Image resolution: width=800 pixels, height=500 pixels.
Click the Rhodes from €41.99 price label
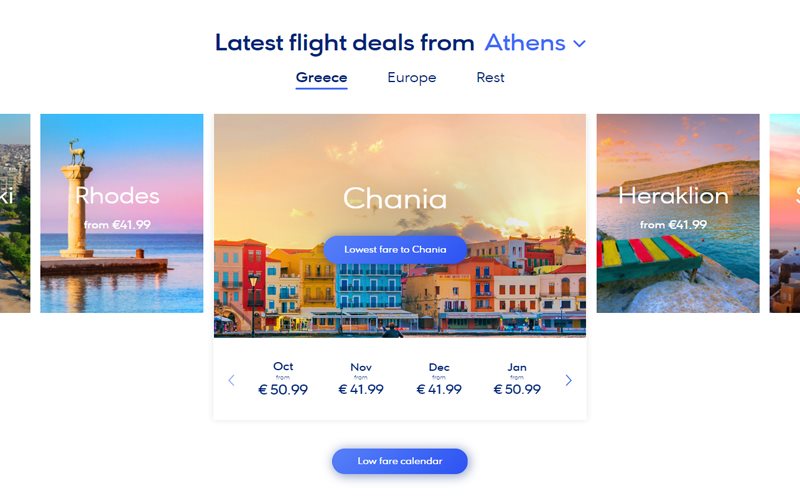point(118,225)
